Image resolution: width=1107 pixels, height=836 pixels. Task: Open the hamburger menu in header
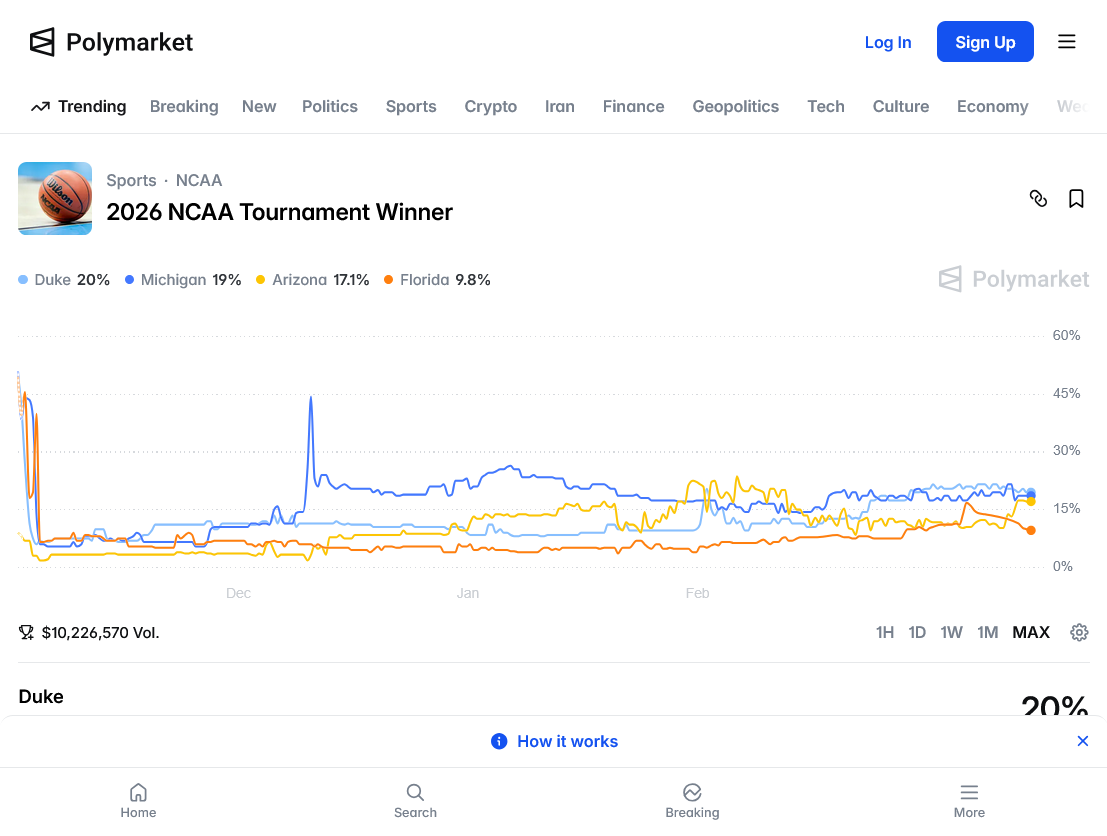(x=1067, y=42)
